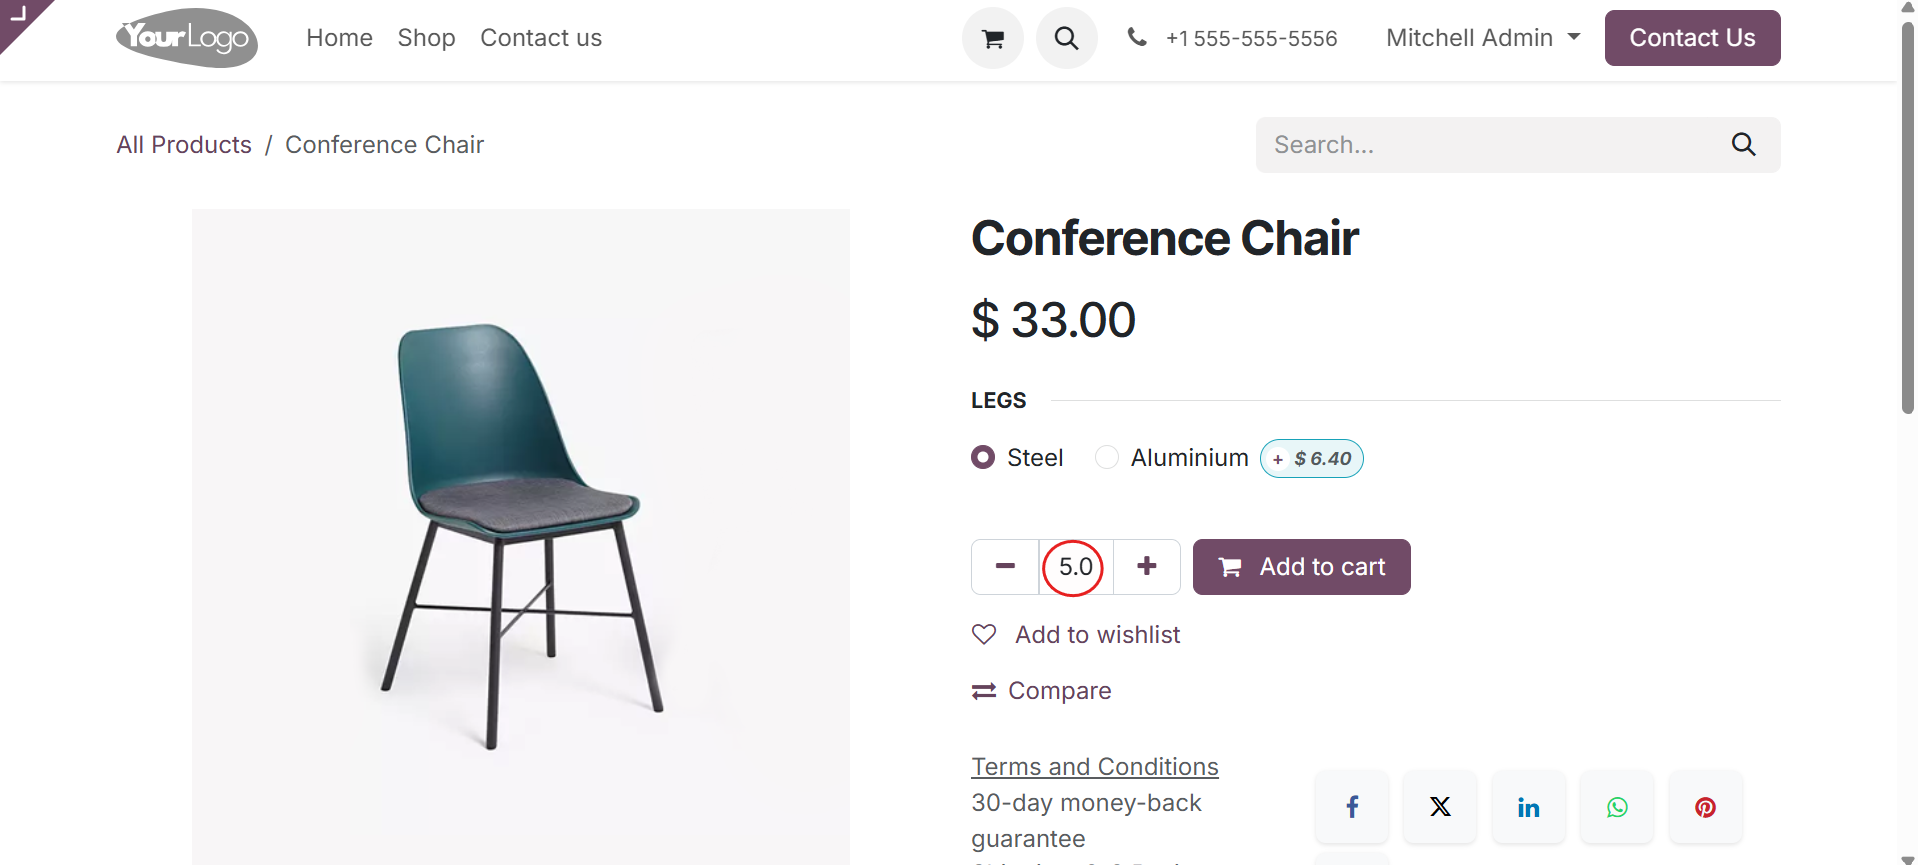1918x865 pixels.
Task: Share product via WhatsApp
Action: pyautogui.click(x=1617, y=807)
